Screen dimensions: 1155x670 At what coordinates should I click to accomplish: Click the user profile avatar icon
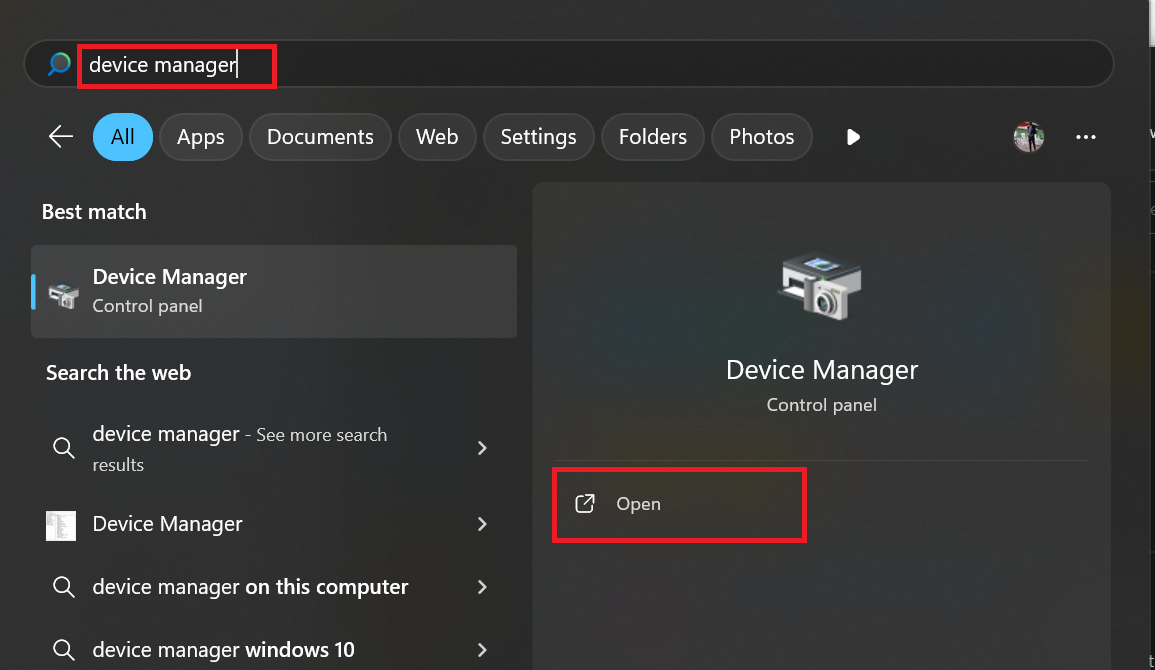pos(1028,137)
